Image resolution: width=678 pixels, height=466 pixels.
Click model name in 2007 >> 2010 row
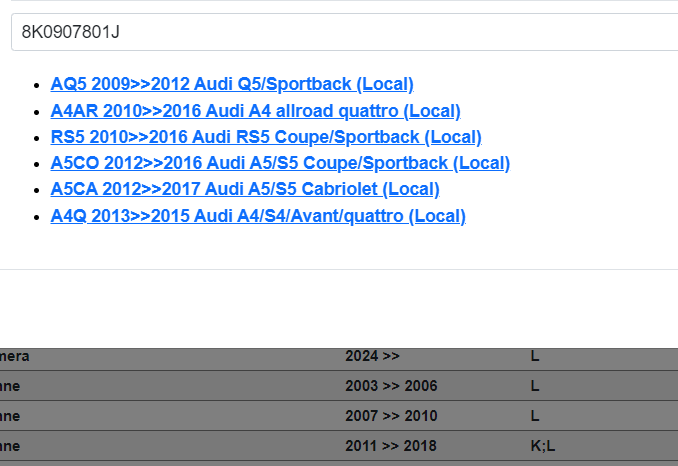10,415
